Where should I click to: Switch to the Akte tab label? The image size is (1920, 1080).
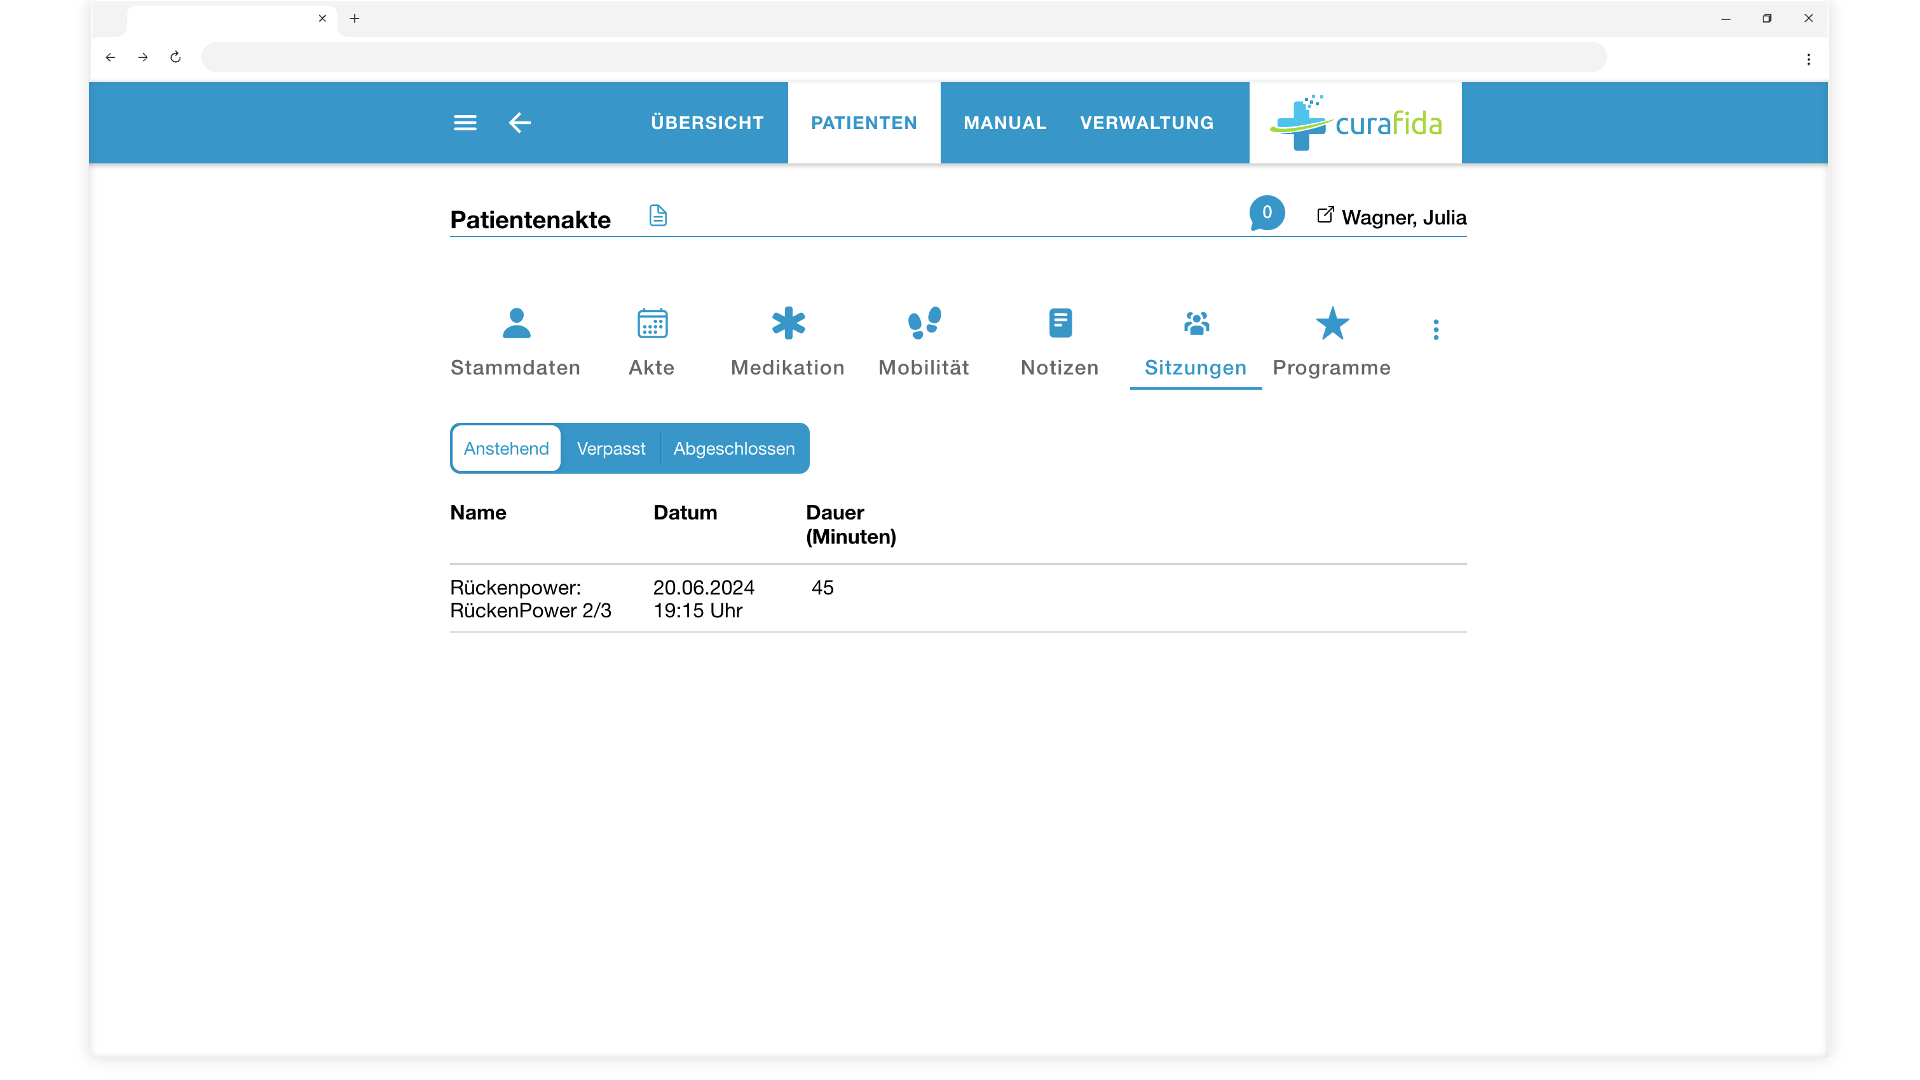[x=652, y=368]
